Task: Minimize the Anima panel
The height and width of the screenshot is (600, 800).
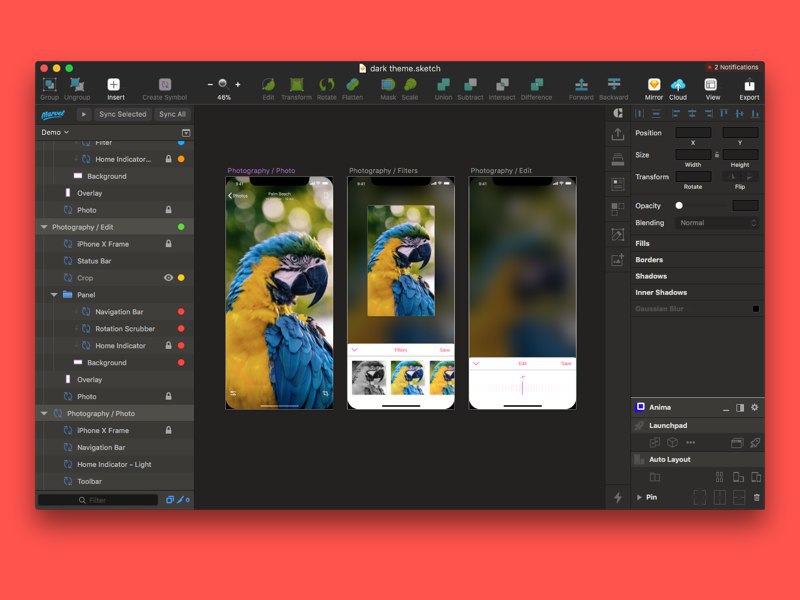Action: tap(726, 409)
